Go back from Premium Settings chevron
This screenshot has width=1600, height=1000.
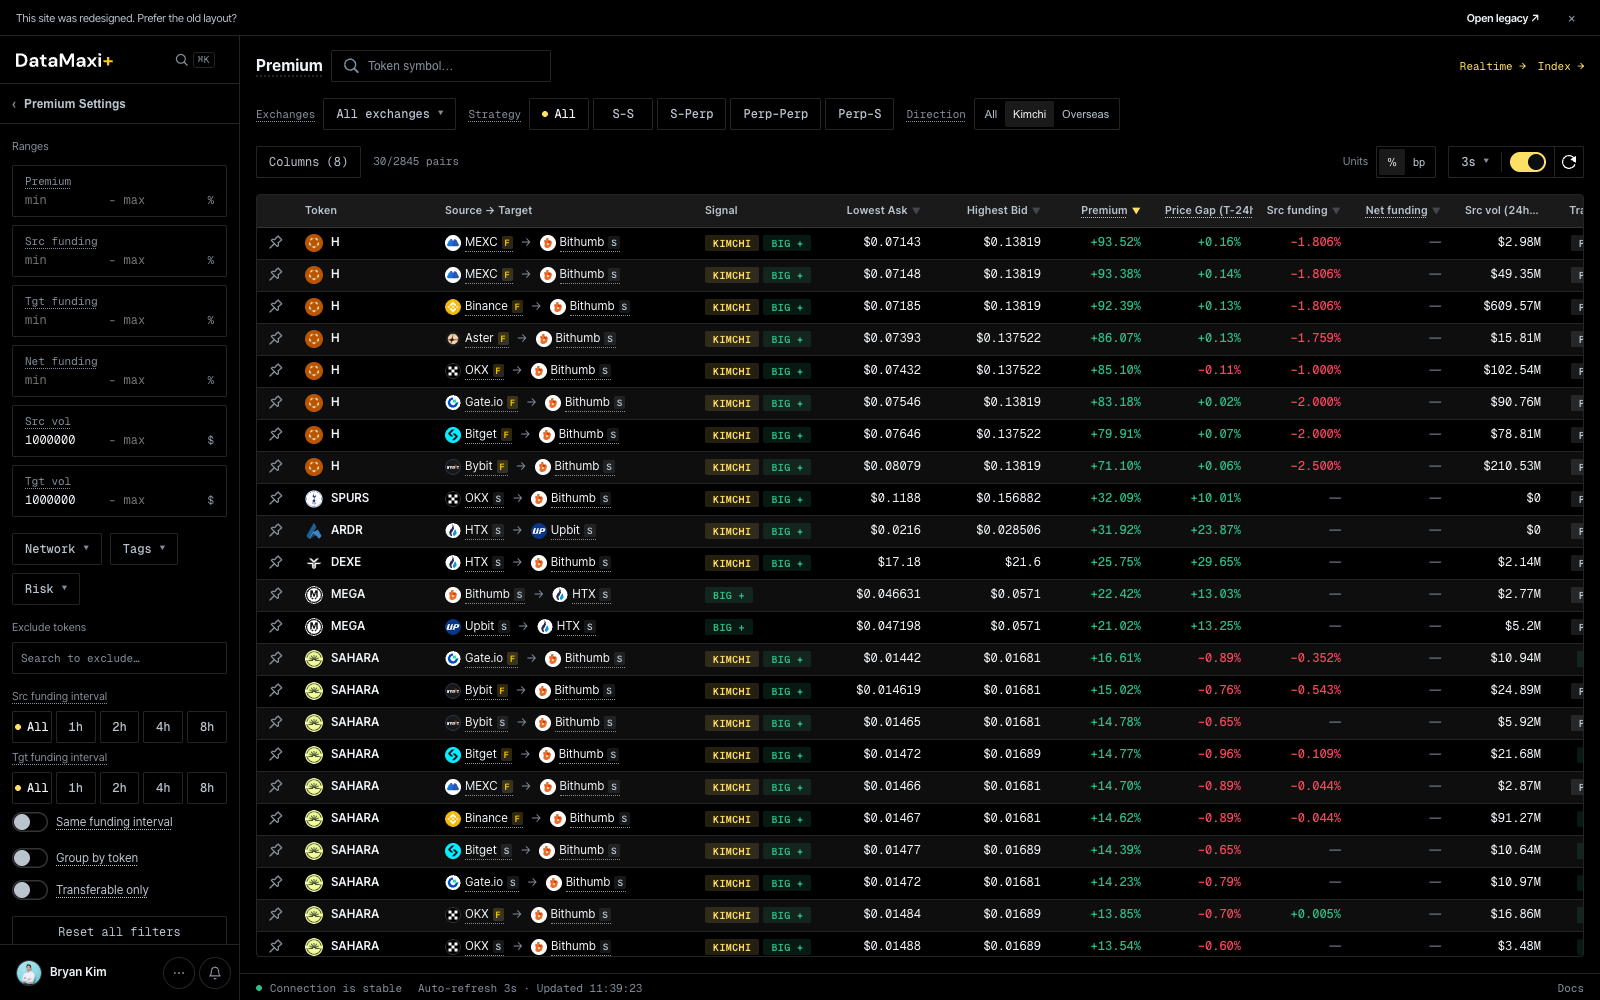click(x=14, y=104)
